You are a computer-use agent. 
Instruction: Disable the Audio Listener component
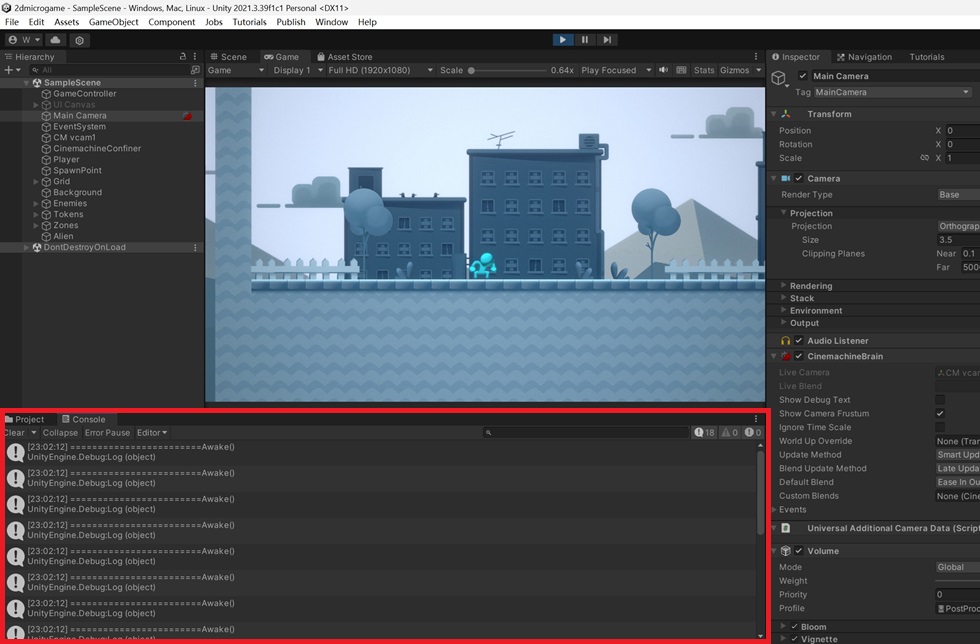799,341
